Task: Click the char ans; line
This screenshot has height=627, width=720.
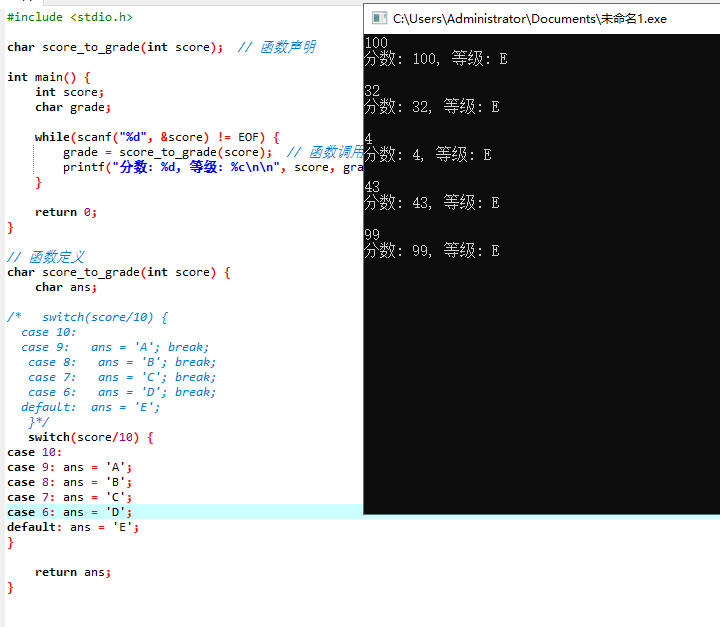Action: (x=66, y=288)
